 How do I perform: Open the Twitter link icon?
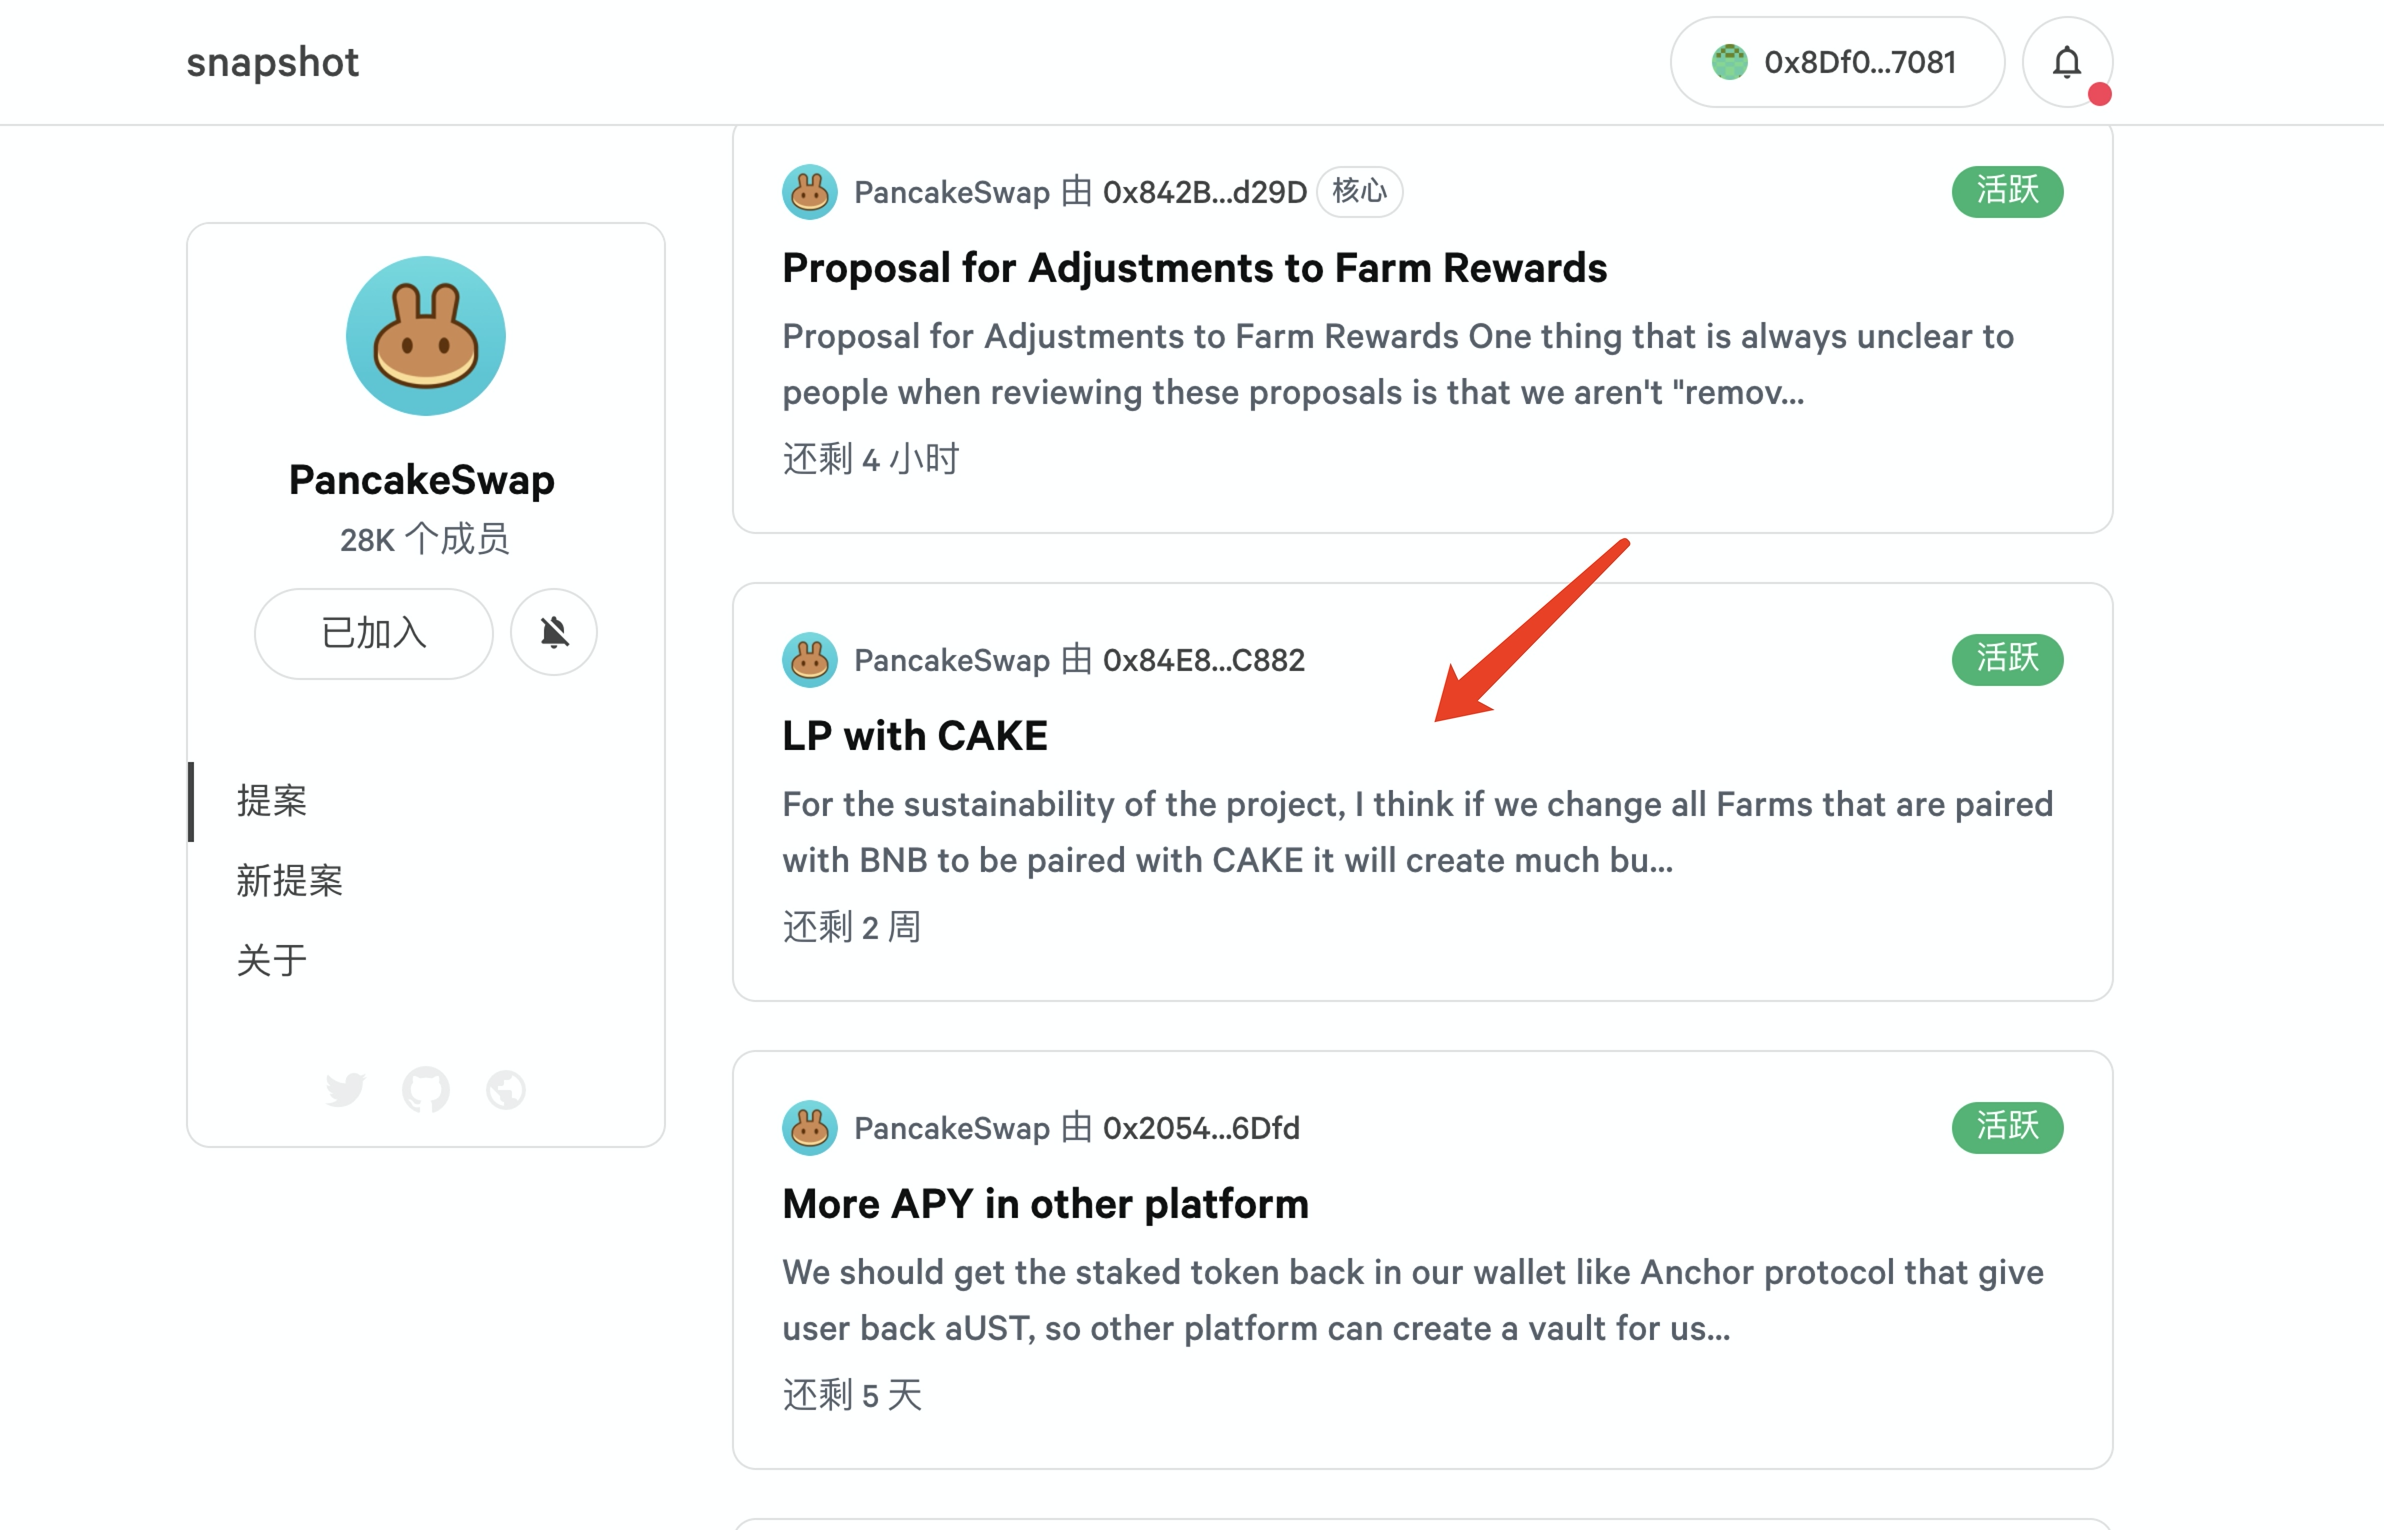[x=345, y=1089]
